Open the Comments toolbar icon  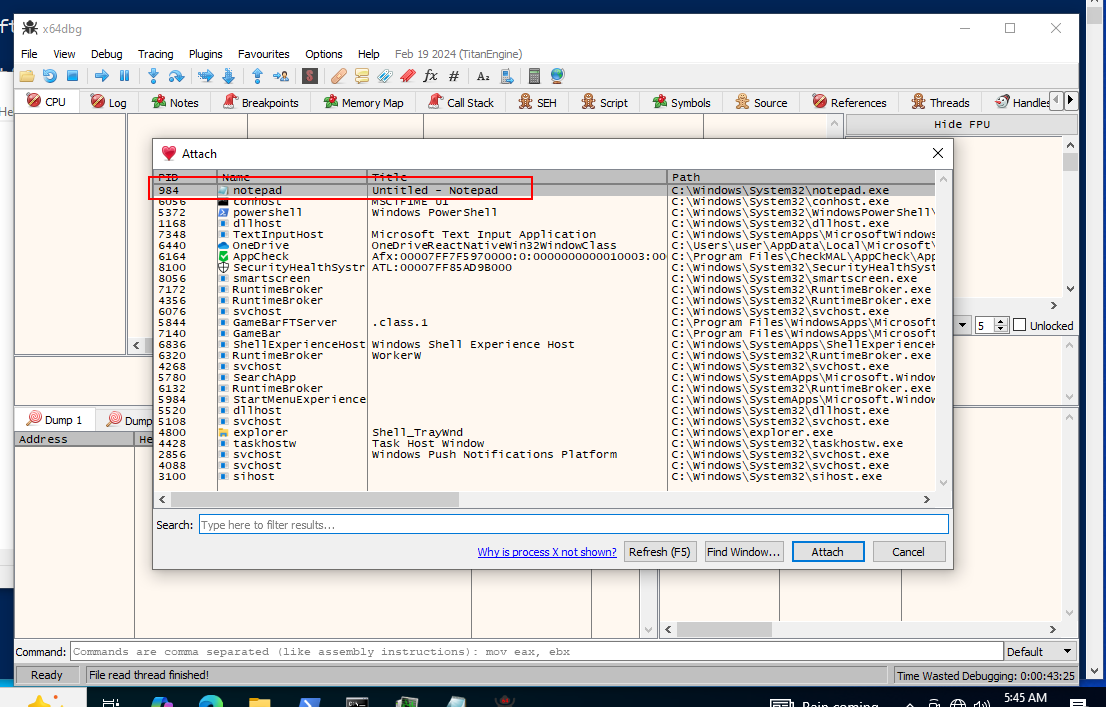pos(362,75)
